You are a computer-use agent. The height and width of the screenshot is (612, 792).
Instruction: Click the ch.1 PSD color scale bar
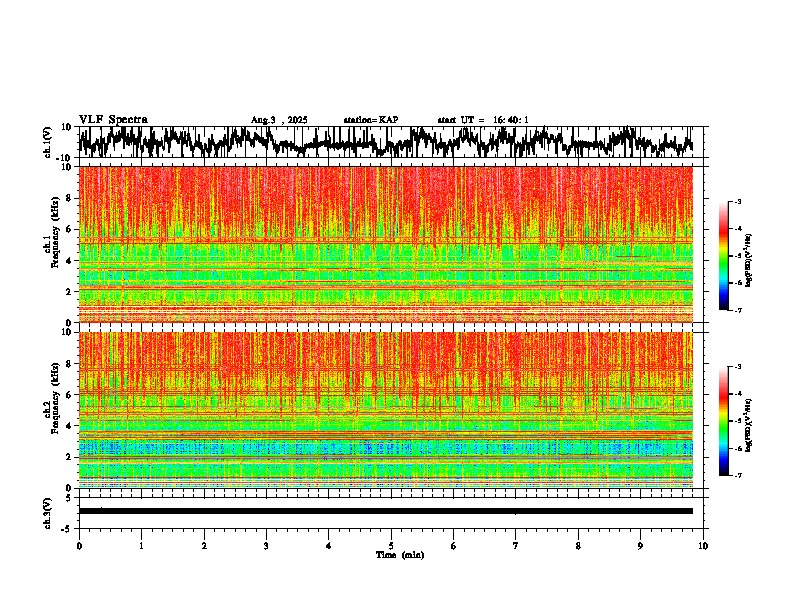tap(723, 256)
